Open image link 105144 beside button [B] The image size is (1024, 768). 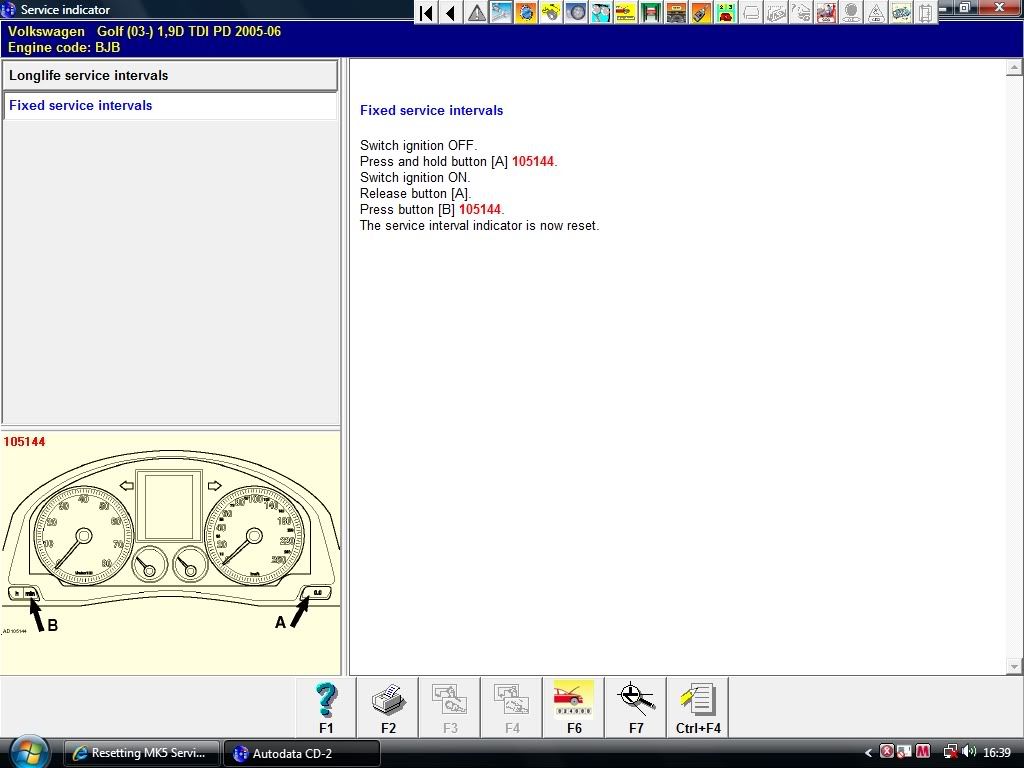(480, 210)
